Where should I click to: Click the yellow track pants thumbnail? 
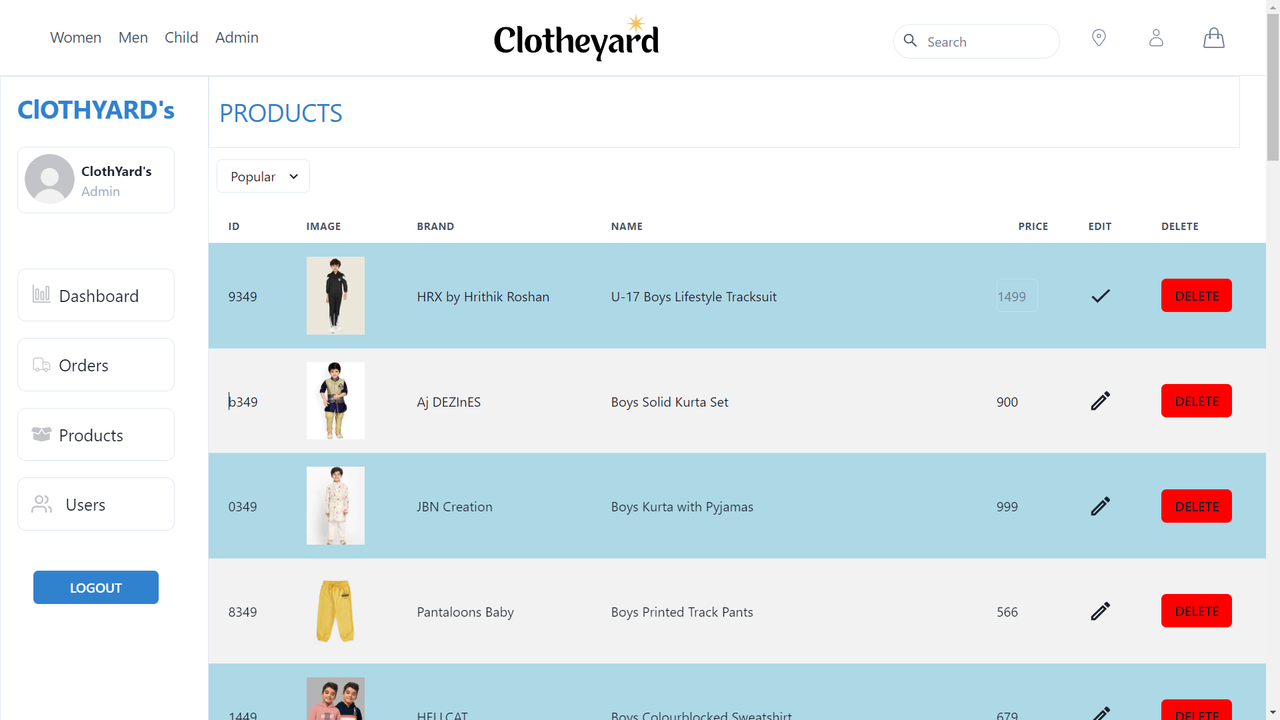[335, 610]
